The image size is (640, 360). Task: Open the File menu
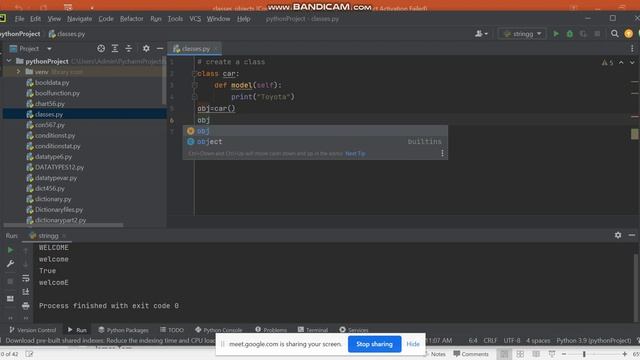[x=19, y=19]
